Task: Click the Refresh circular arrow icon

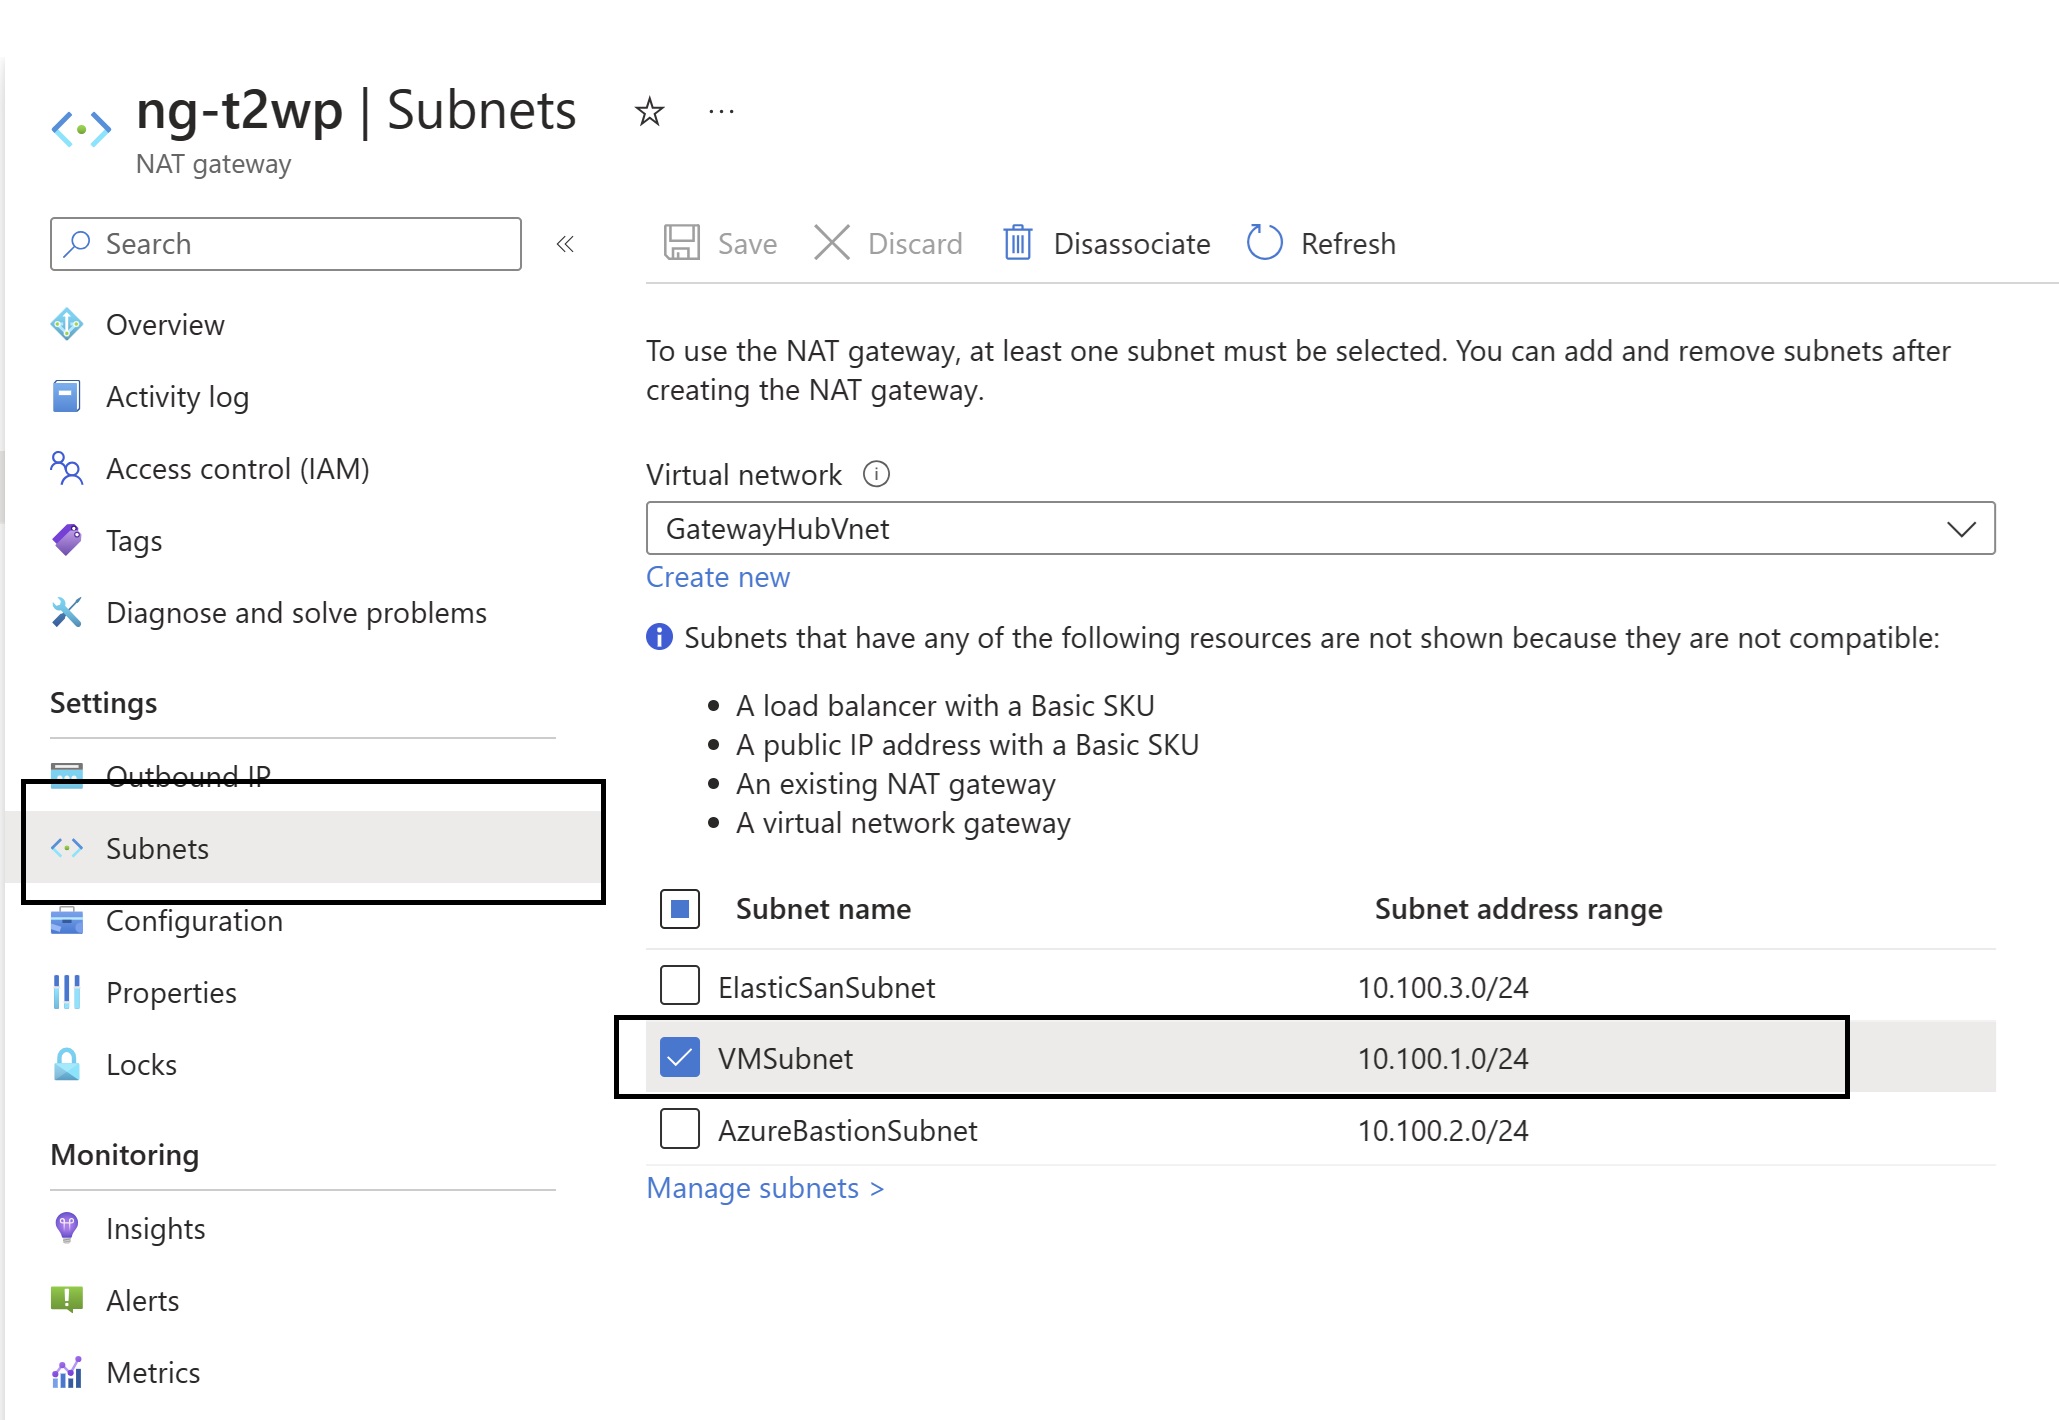Action: click(1264, 243)
